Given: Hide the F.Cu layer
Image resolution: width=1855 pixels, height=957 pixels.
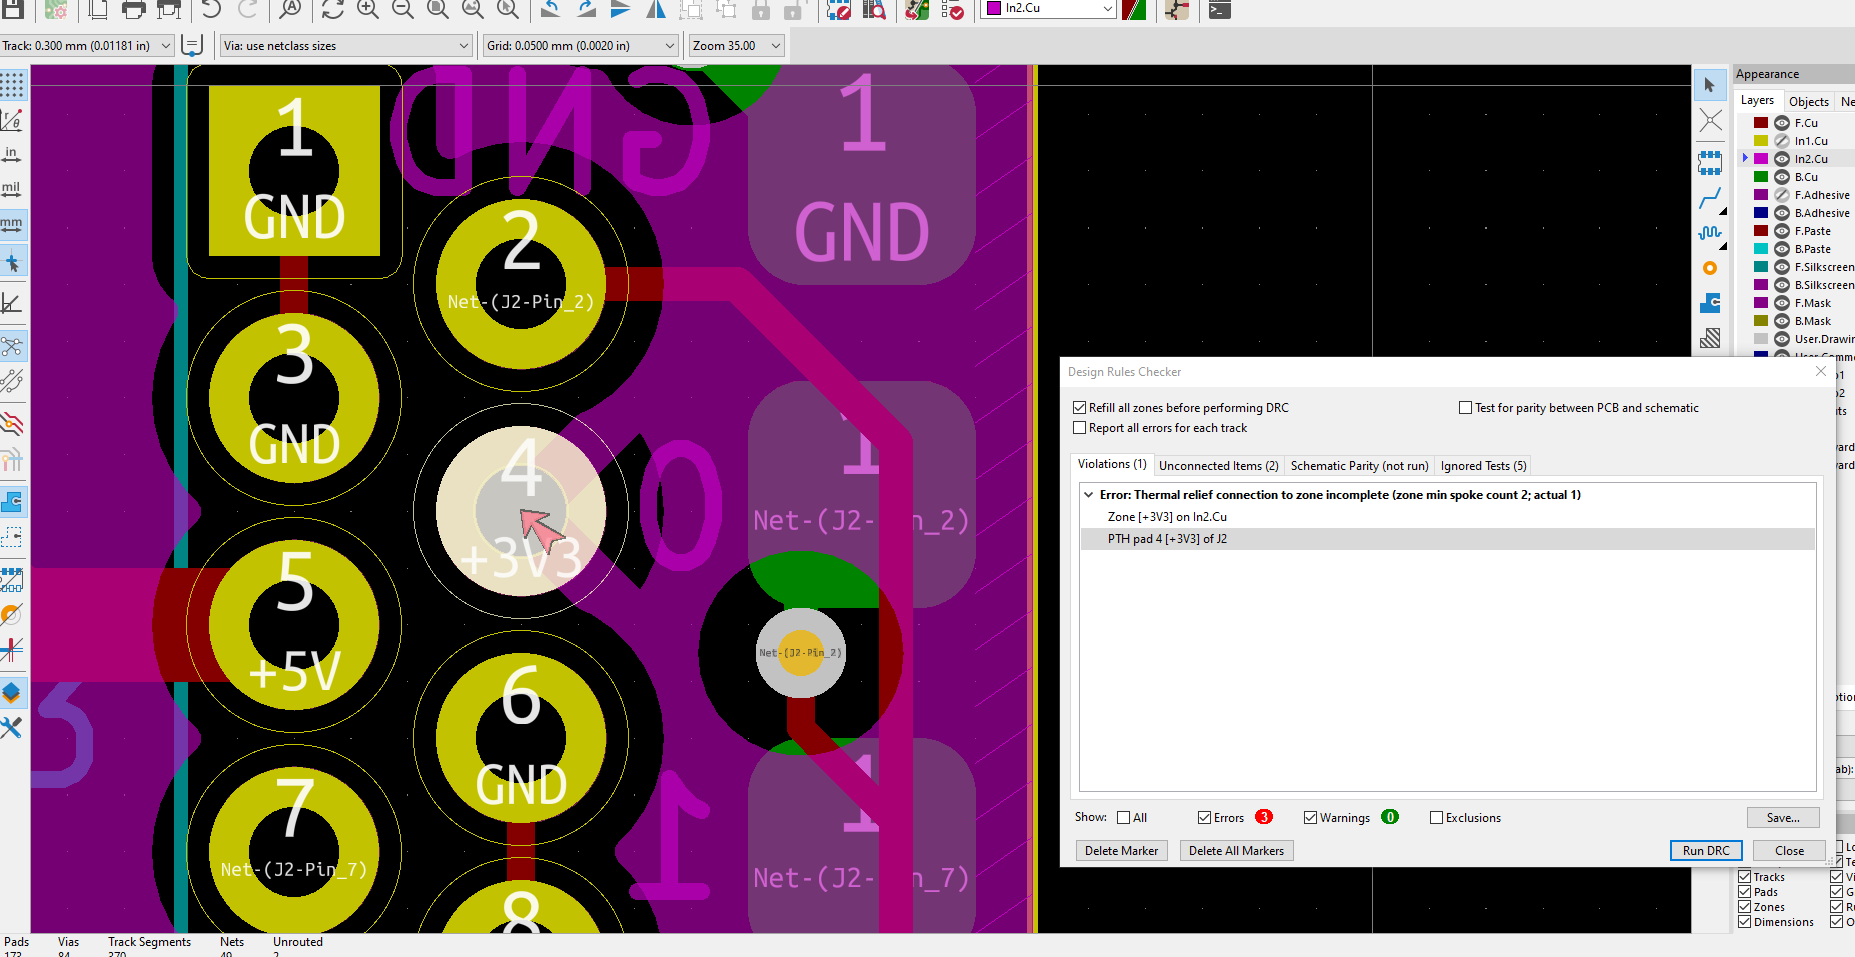Looking at the screenshot, I should pyautogui.click(x=1781, y=122).
